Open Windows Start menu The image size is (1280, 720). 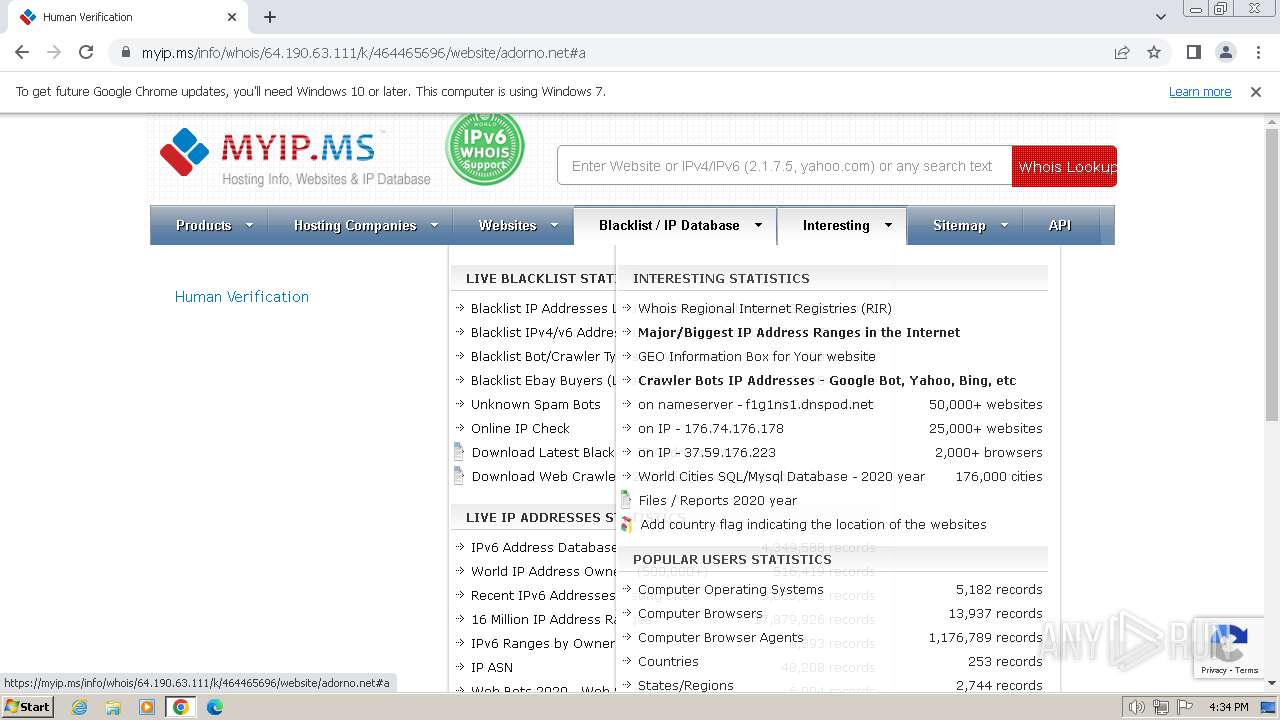(27, 706)
